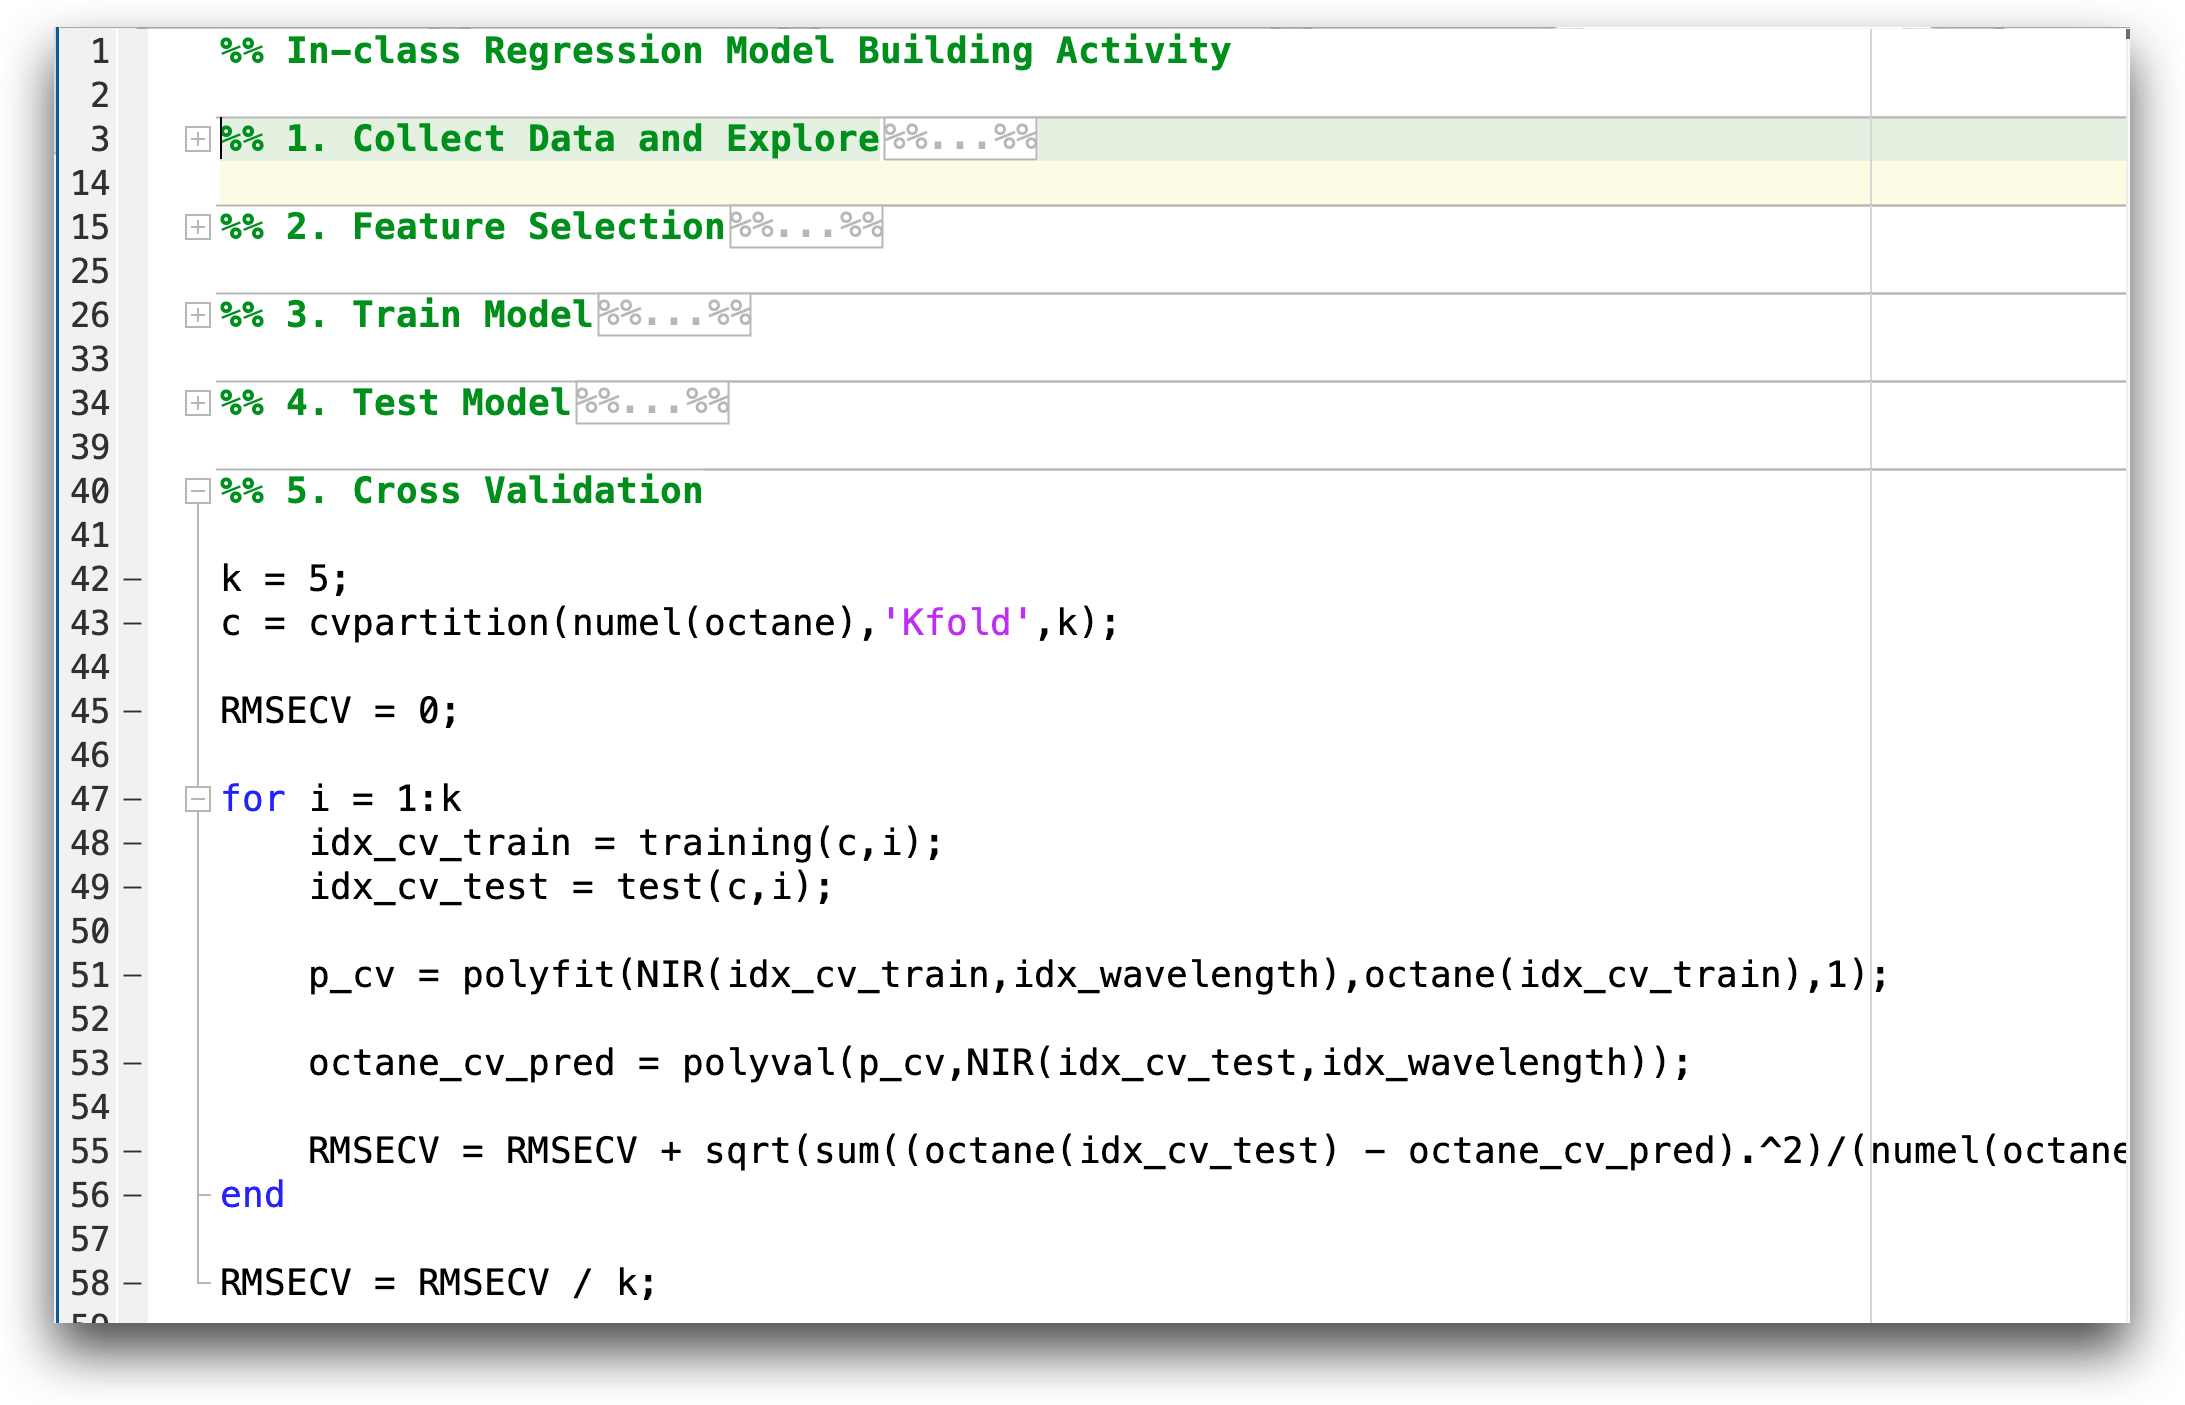Screen dimensions: 2185x1405
Task: Expand the Train Model section fold
Action: click(x=197, y=315)
